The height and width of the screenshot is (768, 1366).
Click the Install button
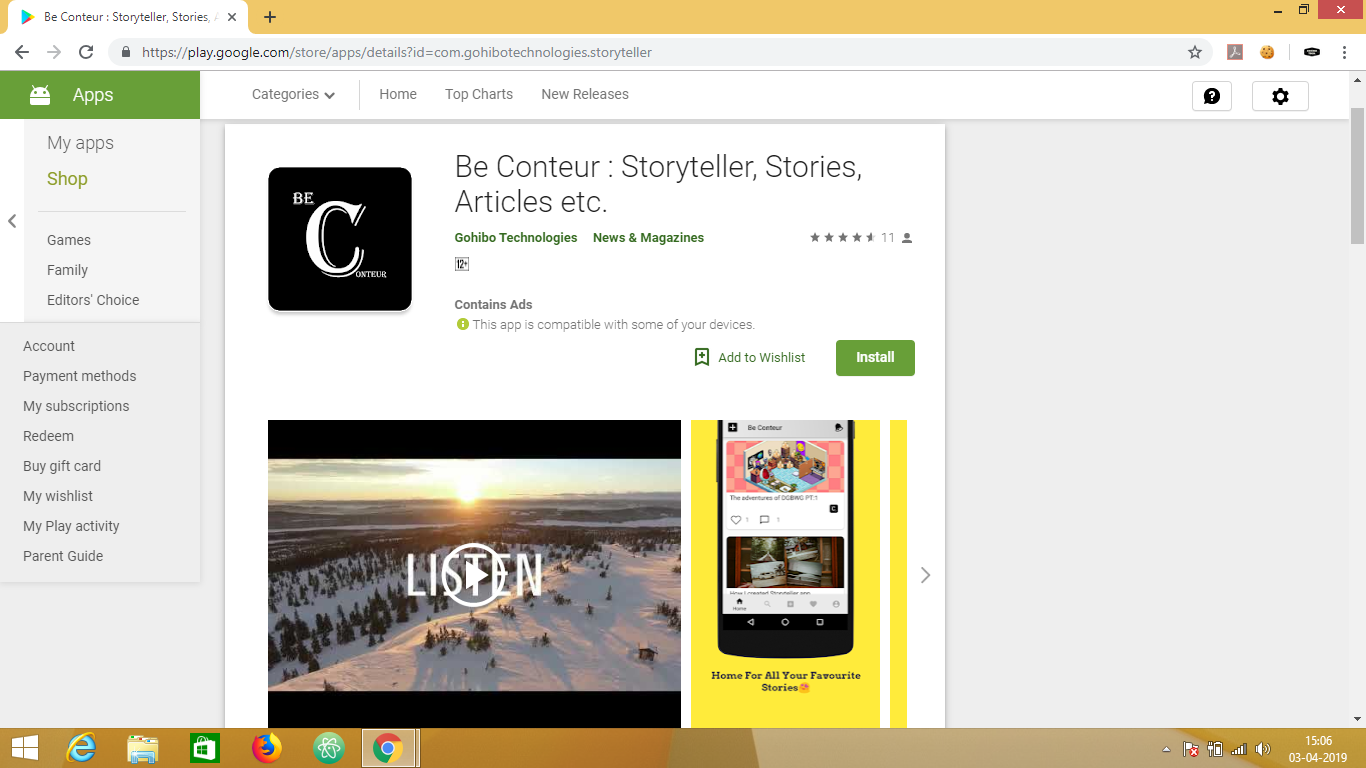point(874,357)
